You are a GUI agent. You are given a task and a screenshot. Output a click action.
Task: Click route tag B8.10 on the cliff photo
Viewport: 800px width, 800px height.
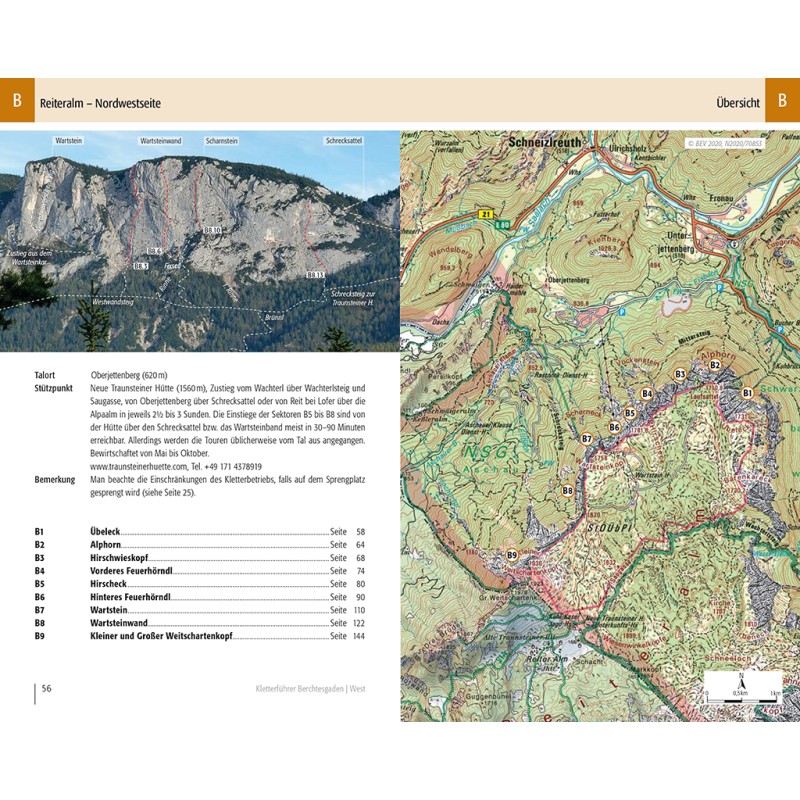[212, 231]
